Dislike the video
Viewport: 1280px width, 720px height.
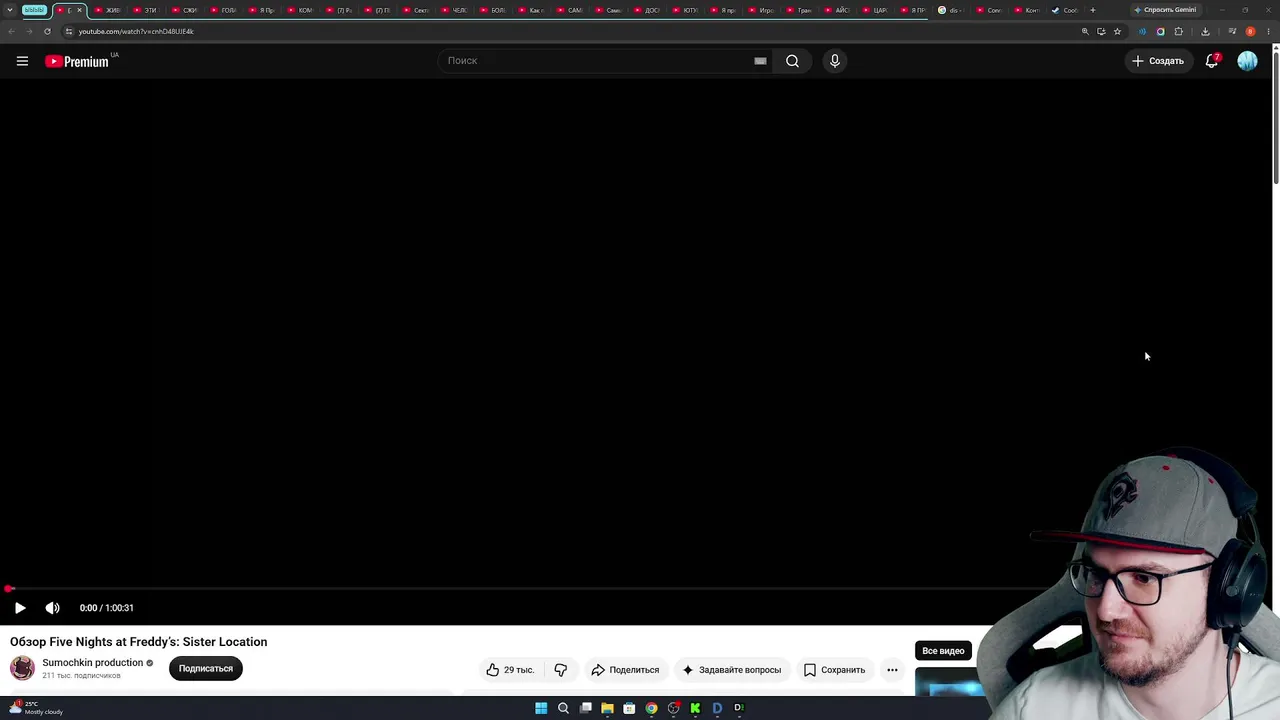(561, 670)
